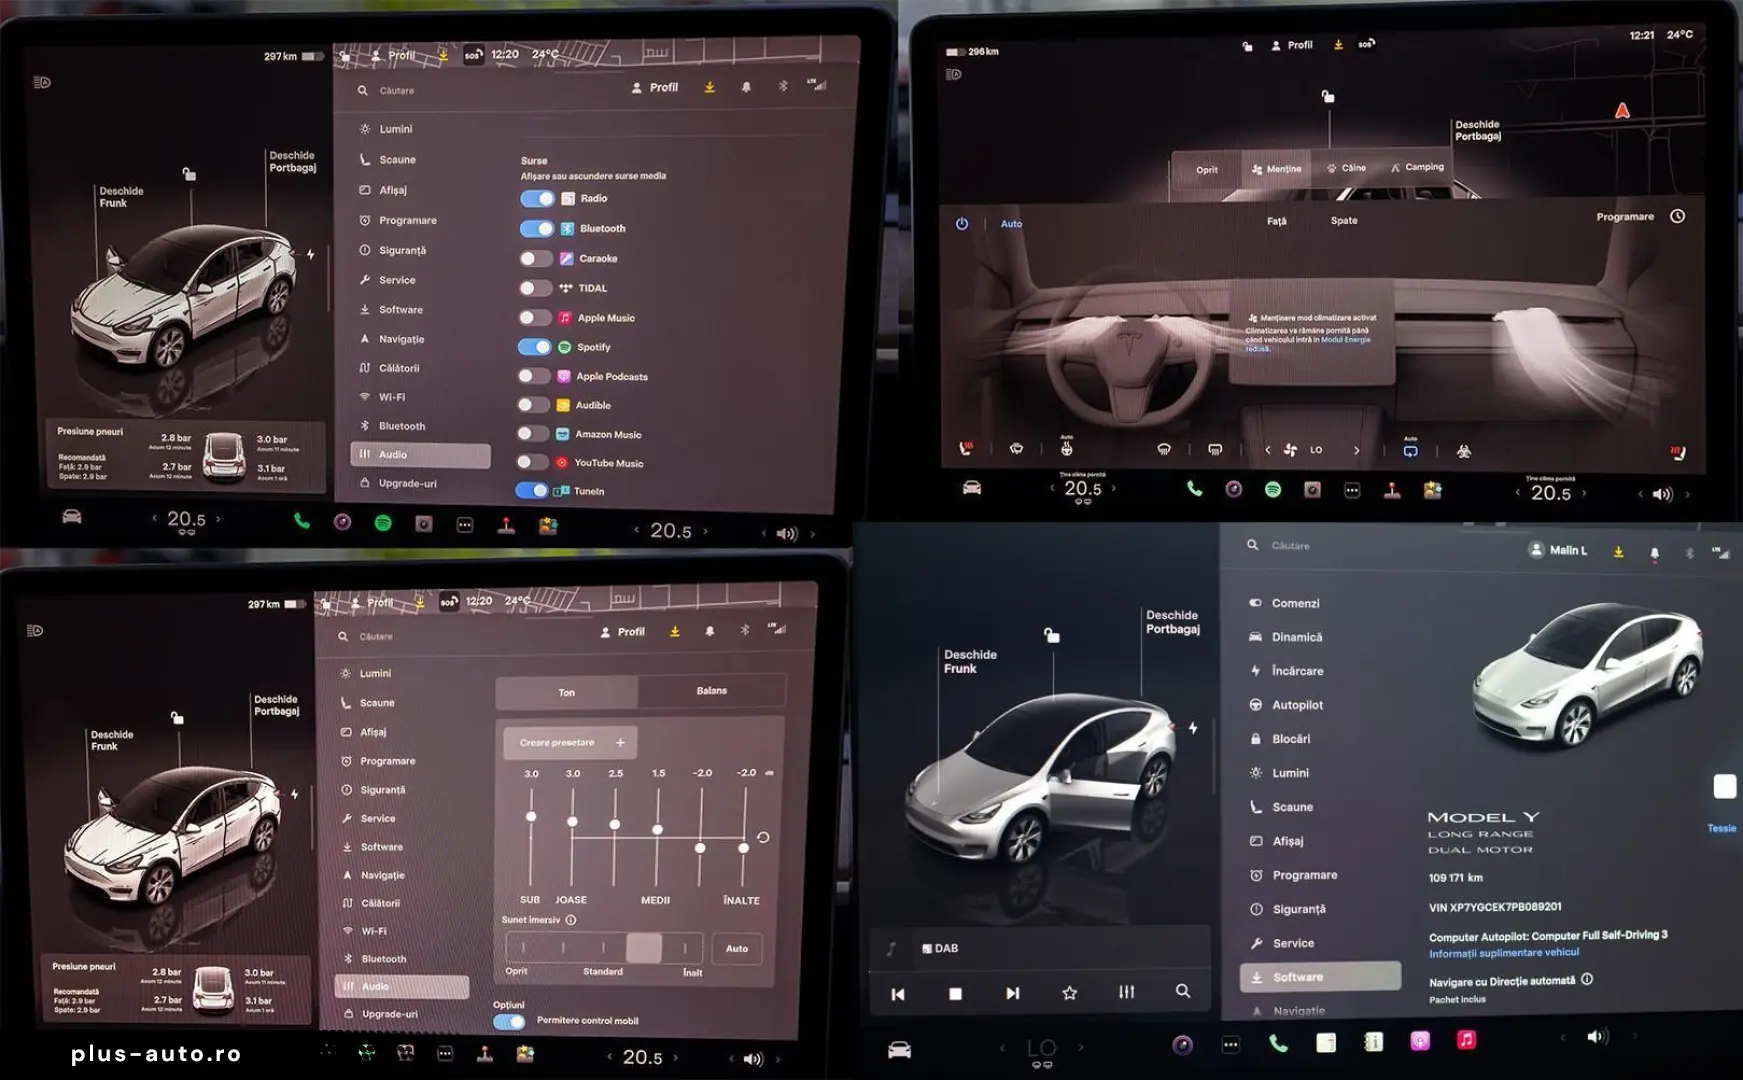Enable the YouTube Music source switch
This screenshot has width=1743, height=1080.
tap(533, 463)
